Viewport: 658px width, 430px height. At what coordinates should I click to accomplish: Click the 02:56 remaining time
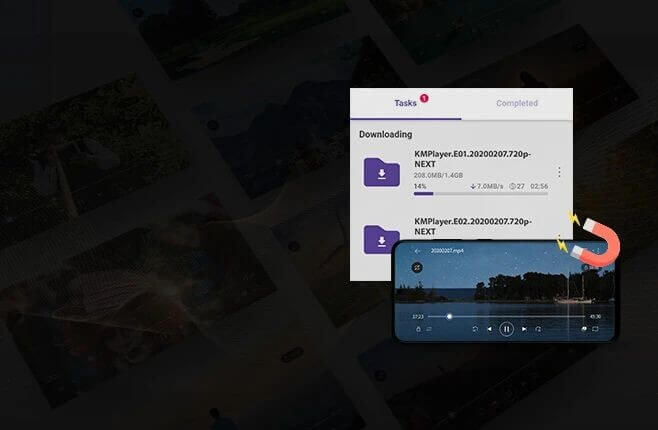(539, 186)
